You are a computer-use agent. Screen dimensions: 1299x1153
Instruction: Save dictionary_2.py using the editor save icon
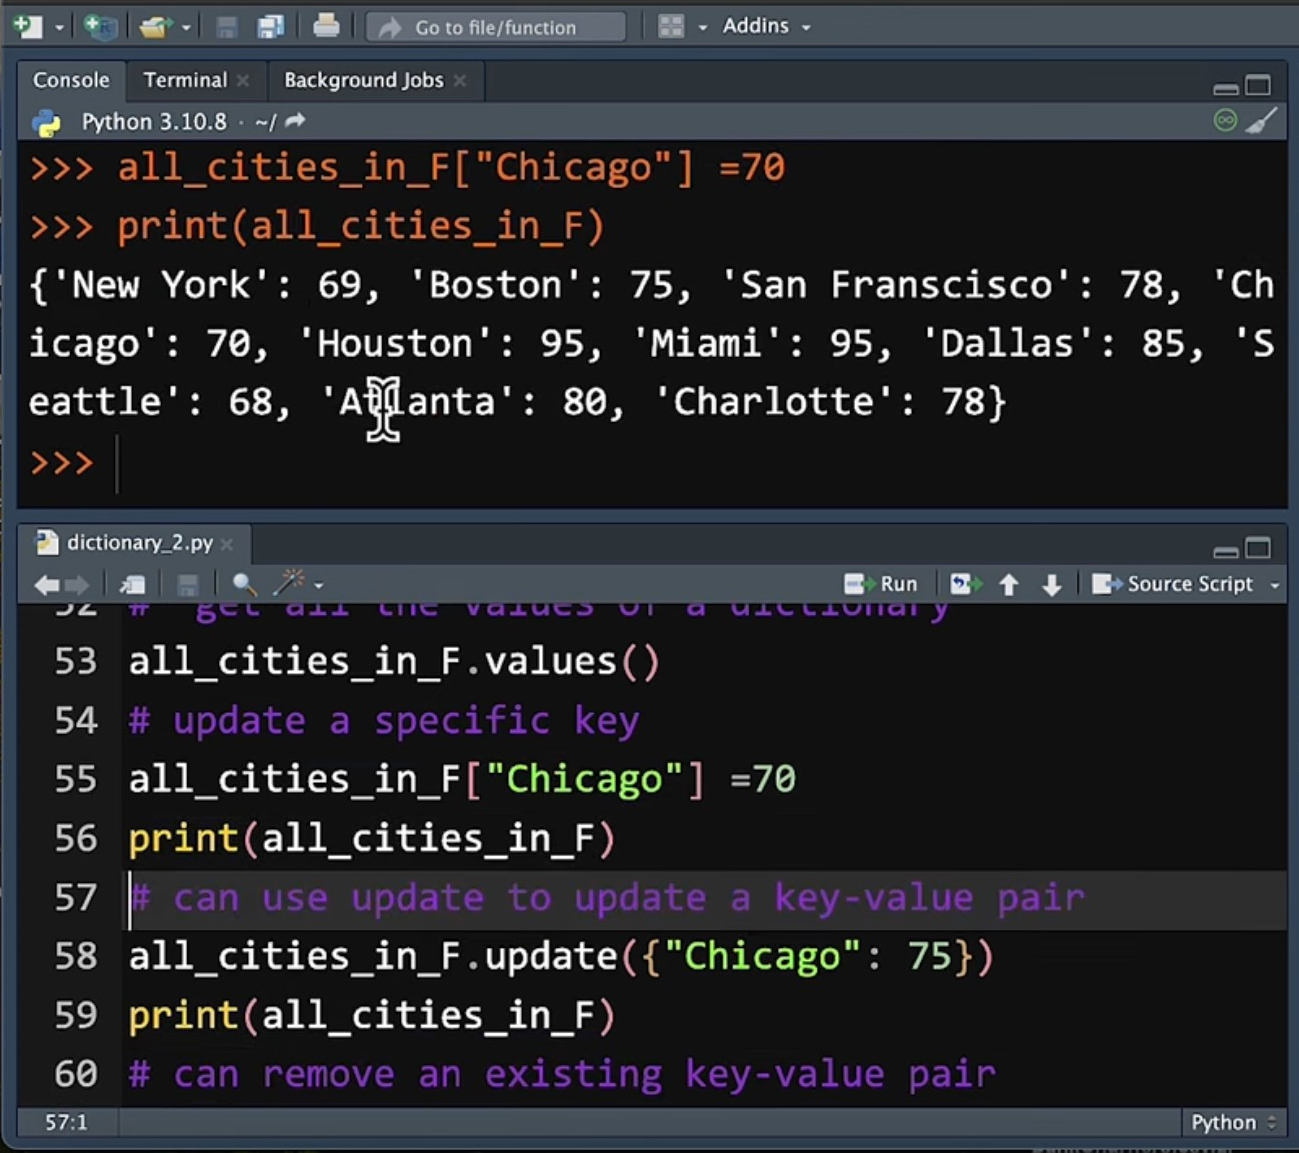pos(187,584)
